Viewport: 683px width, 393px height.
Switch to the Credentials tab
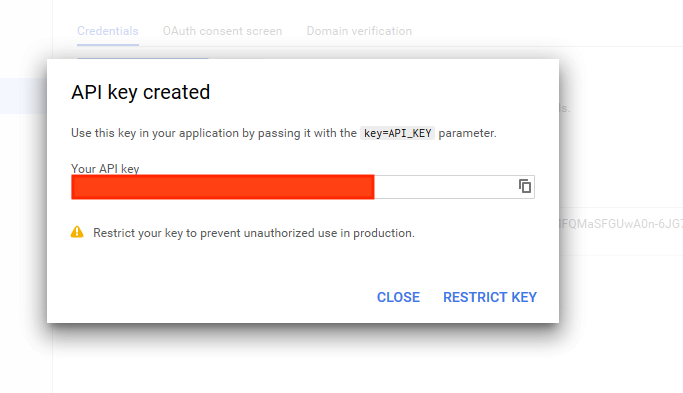(x=108, y=31)
